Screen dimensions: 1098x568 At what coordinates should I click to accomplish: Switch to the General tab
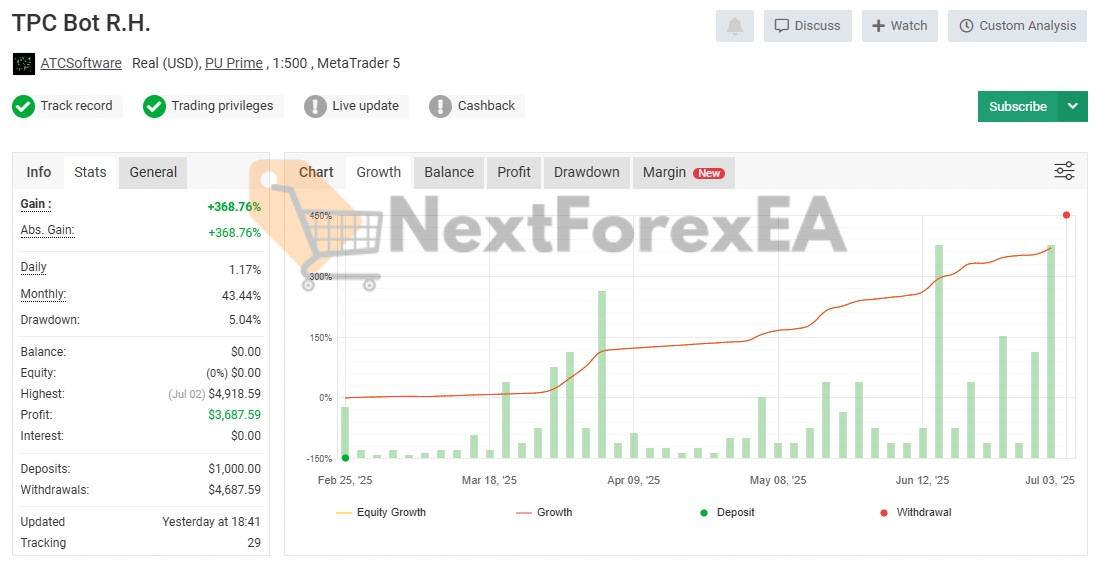[153, 172]
